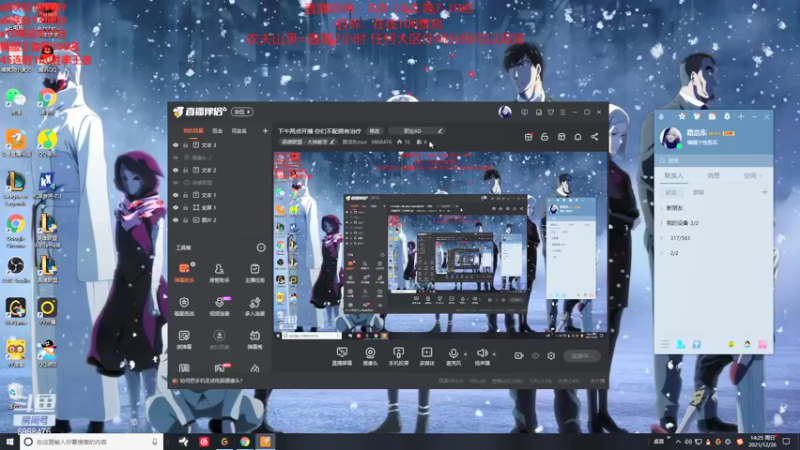Switch to 我的场景 tab
Viewport: 800px width, 450px height.
pos(193,131)
